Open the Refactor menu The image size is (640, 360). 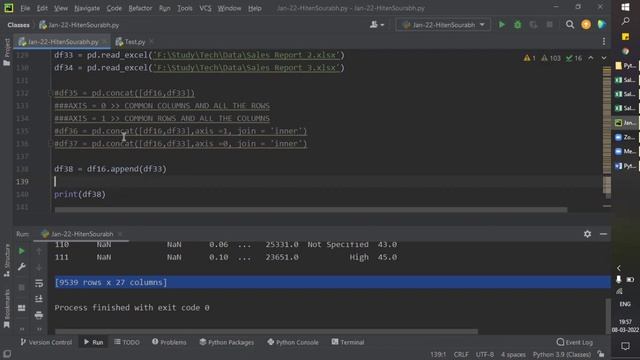point(140,8)
